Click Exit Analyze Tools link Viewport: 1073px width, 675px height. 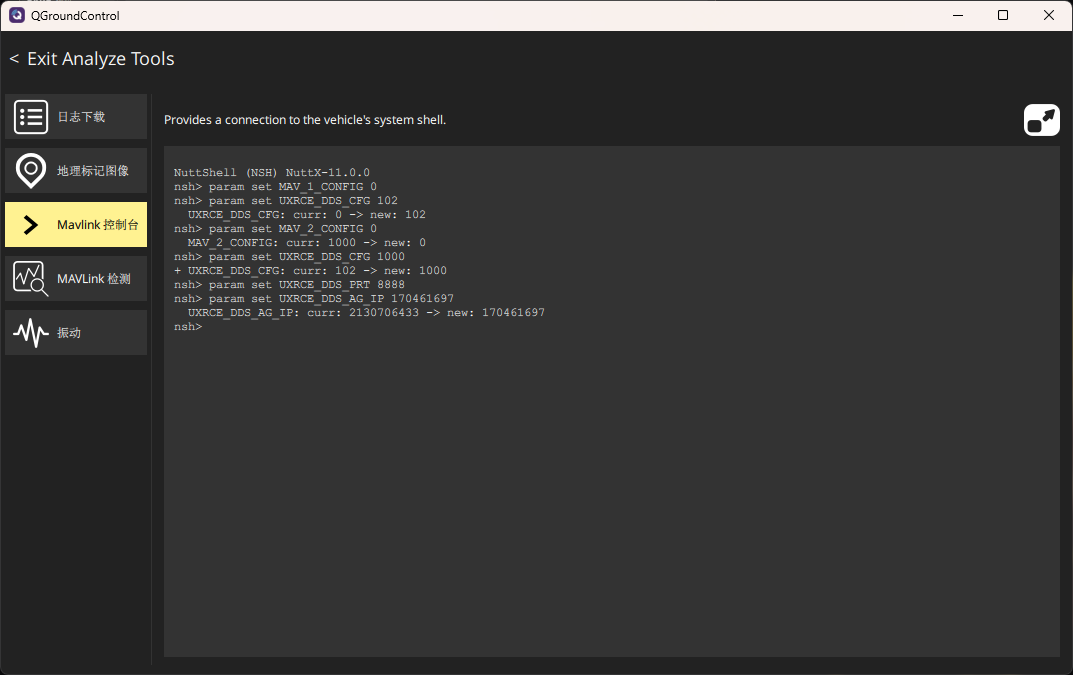(x=101, y=59)
